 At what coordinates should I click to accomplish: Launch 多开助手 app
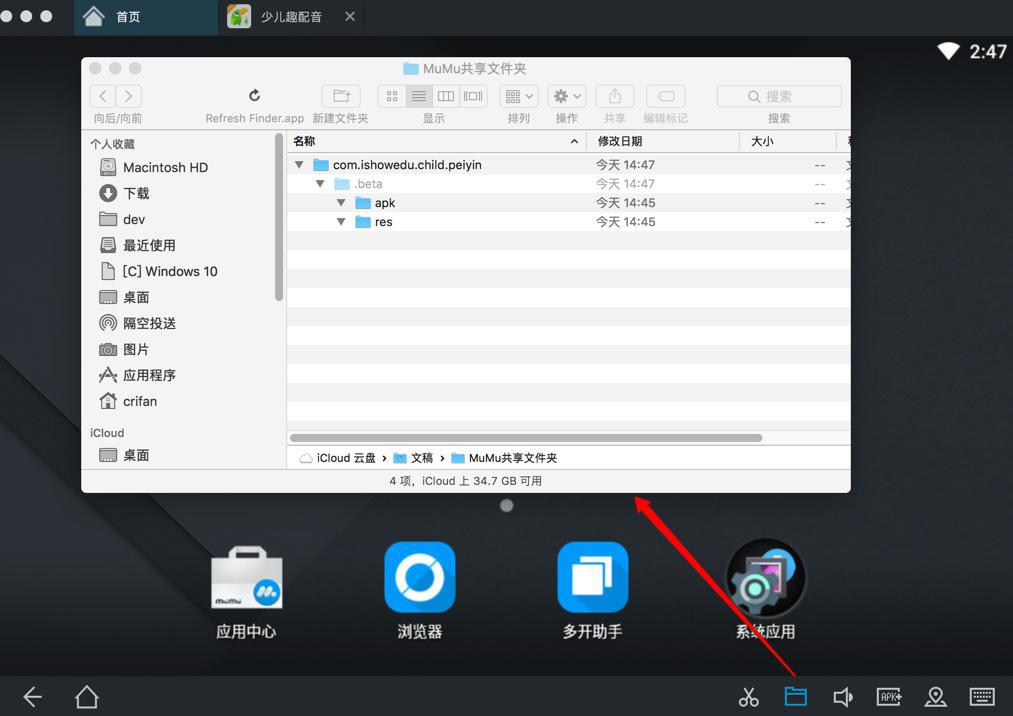(592, 592)
